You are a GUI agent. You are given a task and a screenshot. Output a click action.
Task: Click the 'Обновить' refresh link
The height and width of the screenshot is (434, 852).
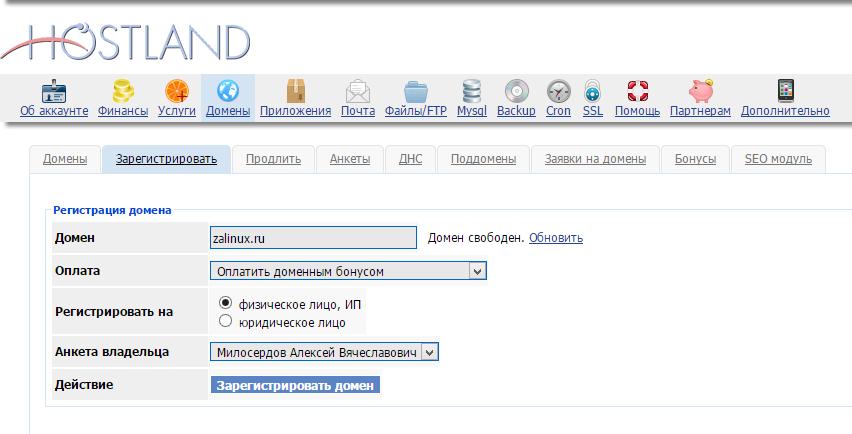pyautogui.click(x=556, y=238)
